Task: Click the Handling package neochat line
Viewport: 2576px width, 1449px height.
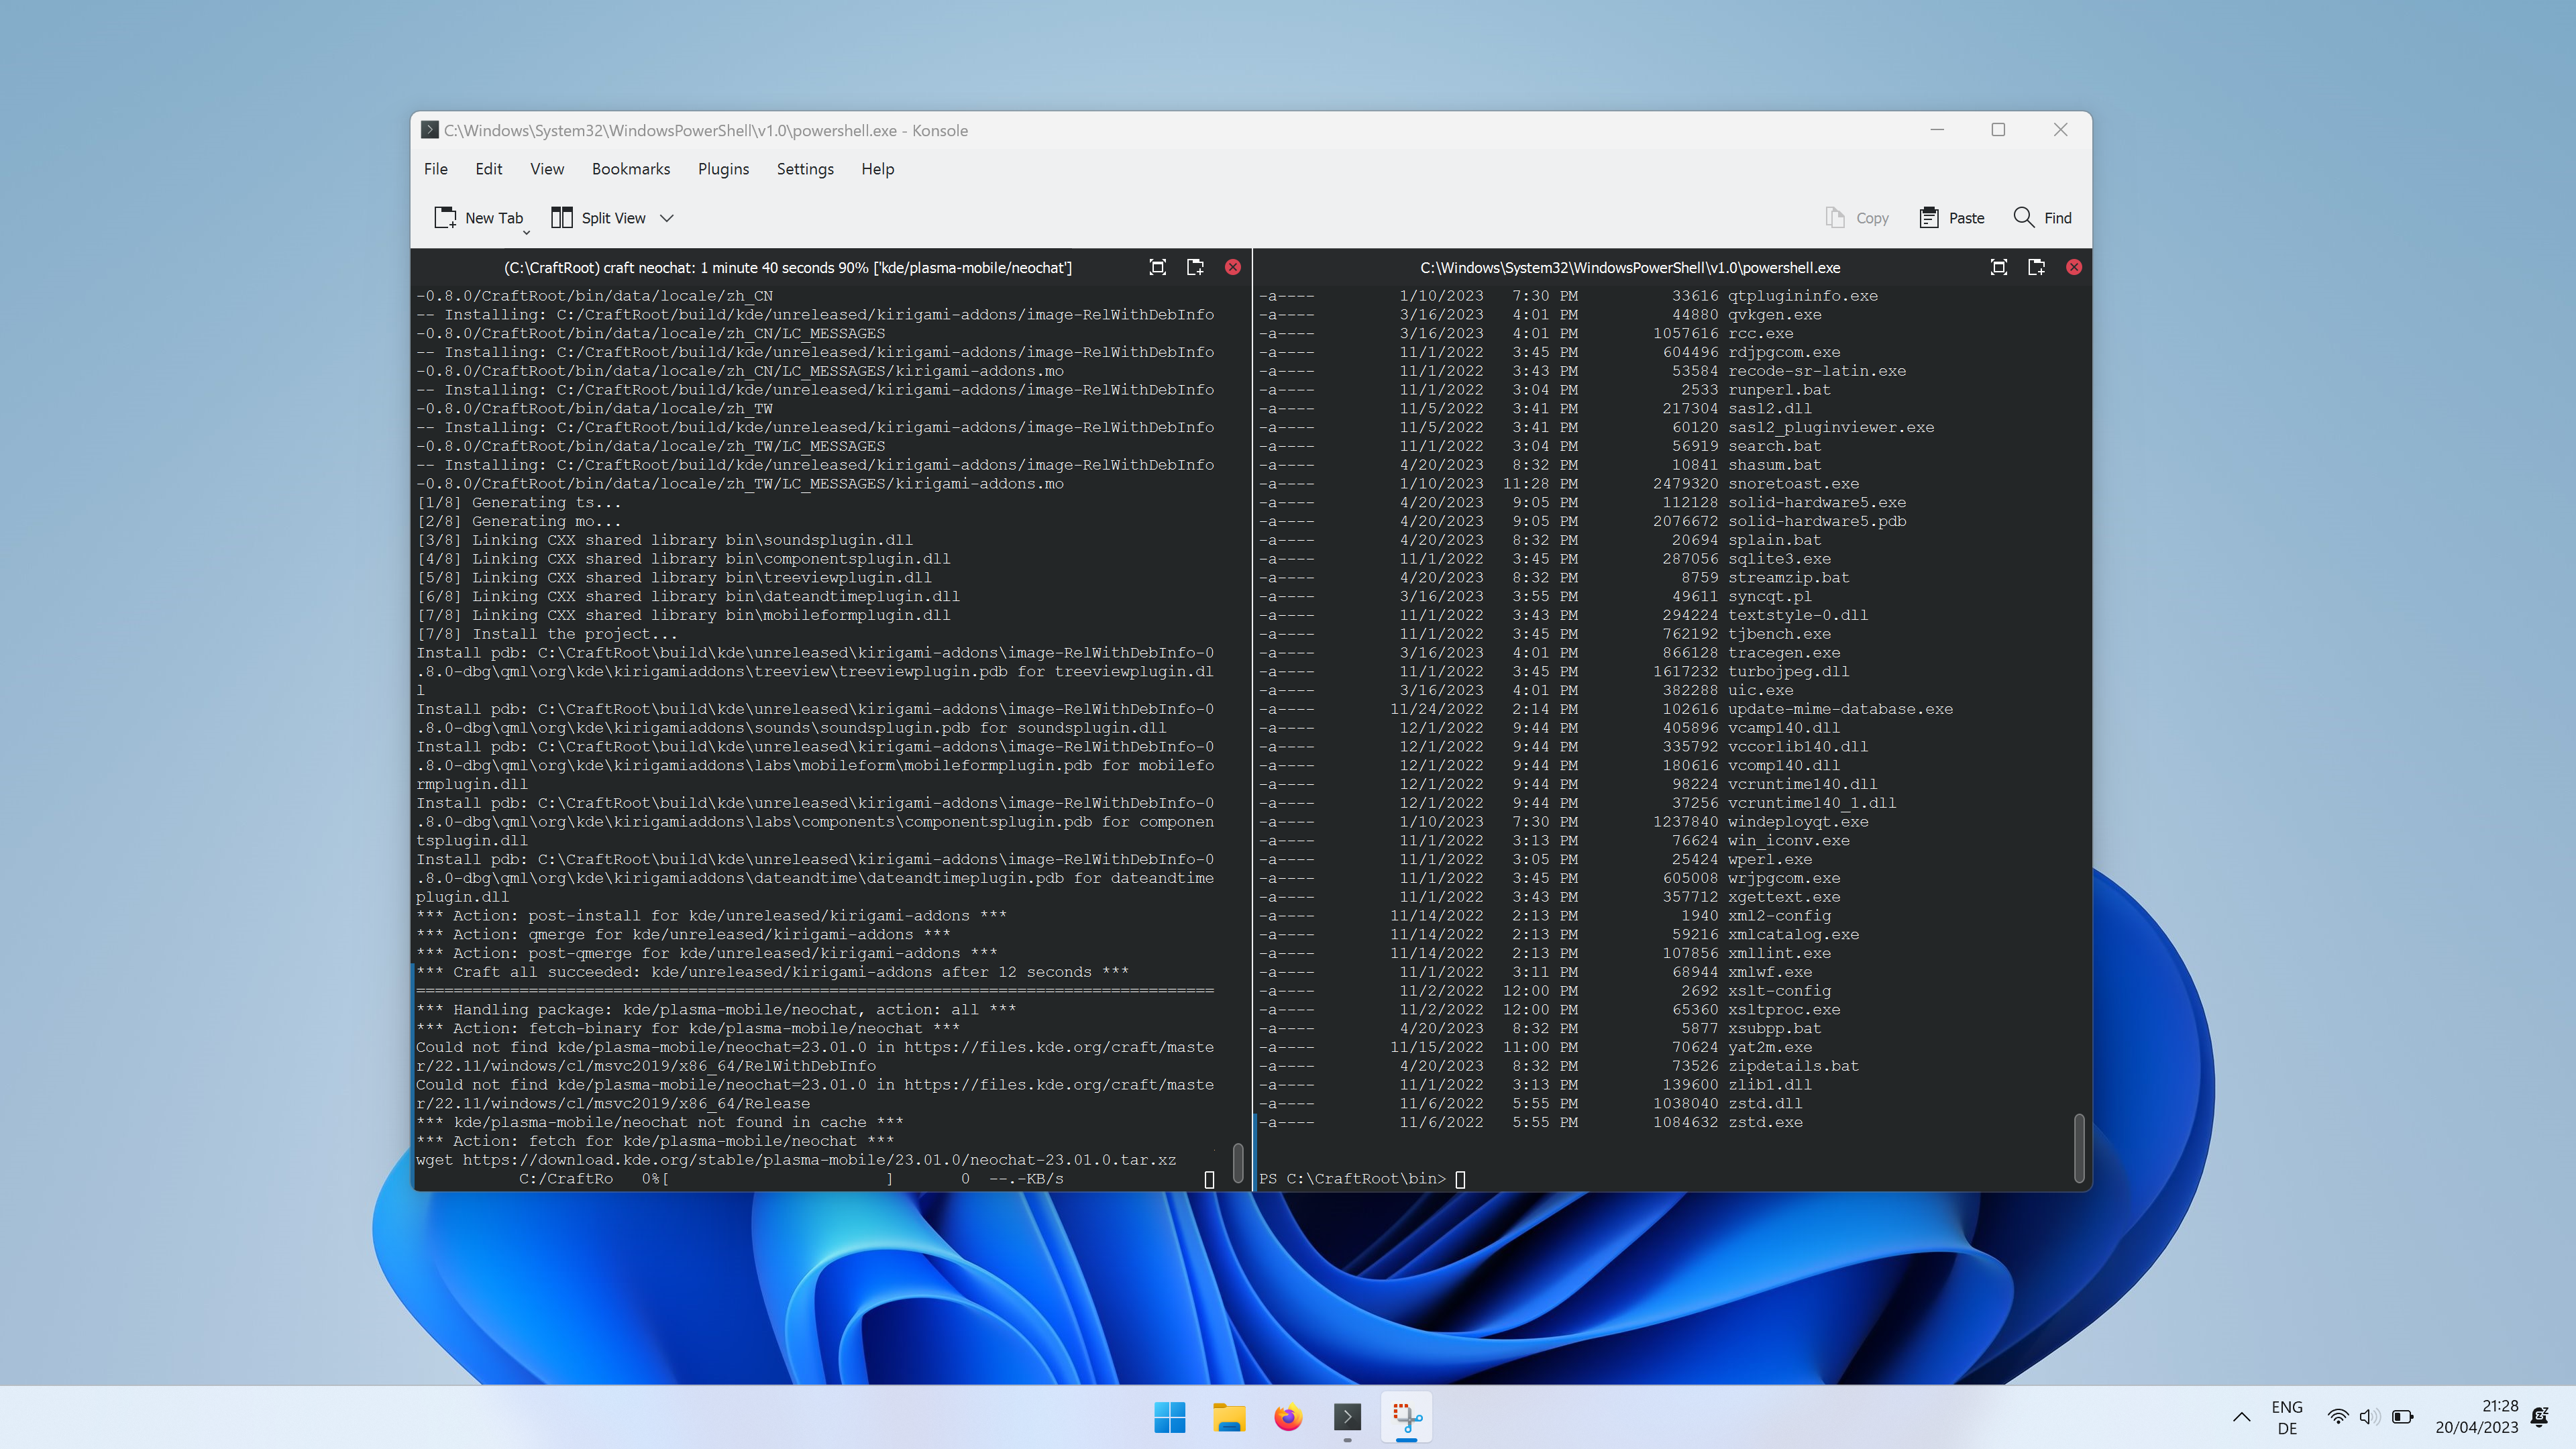Action: pyautogui.click(x=716, y=1010)
